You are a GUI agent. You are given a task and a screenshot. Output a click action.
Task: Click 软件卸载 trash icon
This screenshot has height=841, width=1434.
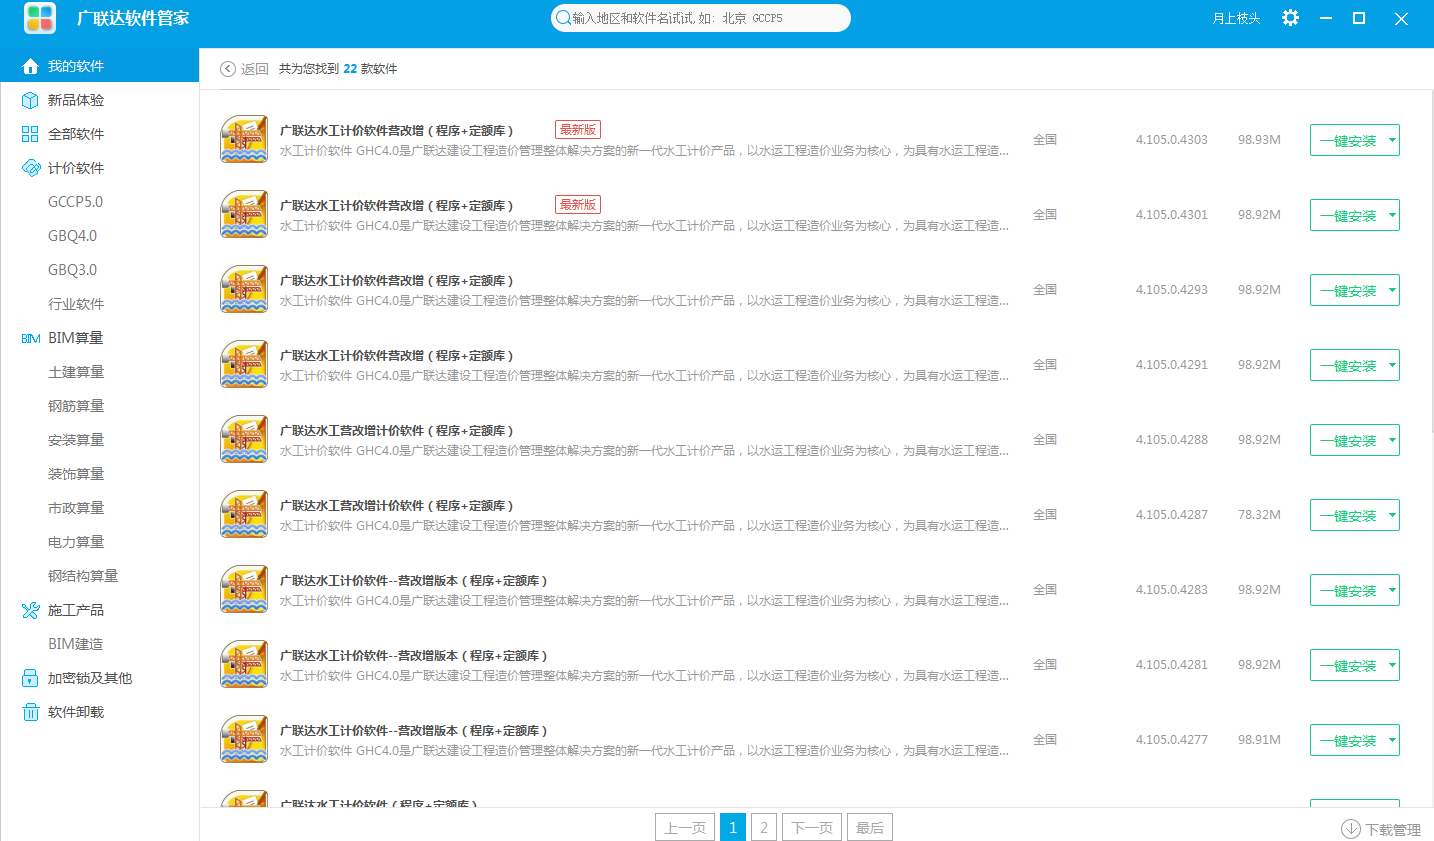tap(30, 712)
